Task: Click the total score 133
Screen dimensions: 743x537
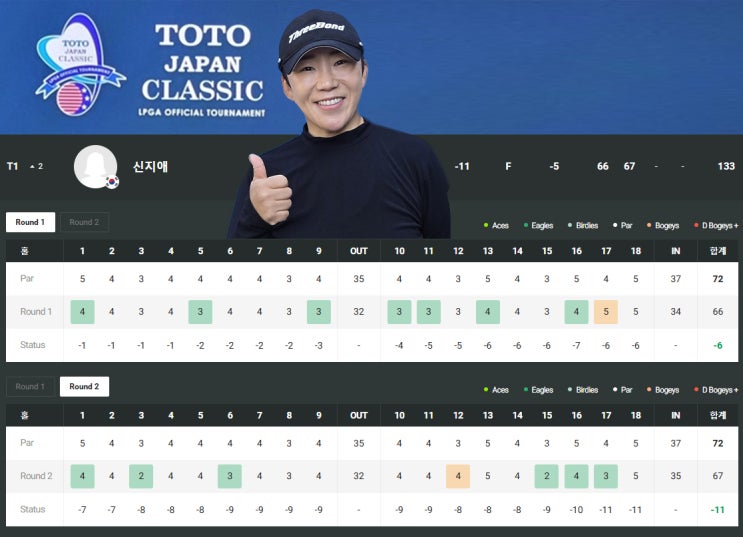Action: (726, 166)
